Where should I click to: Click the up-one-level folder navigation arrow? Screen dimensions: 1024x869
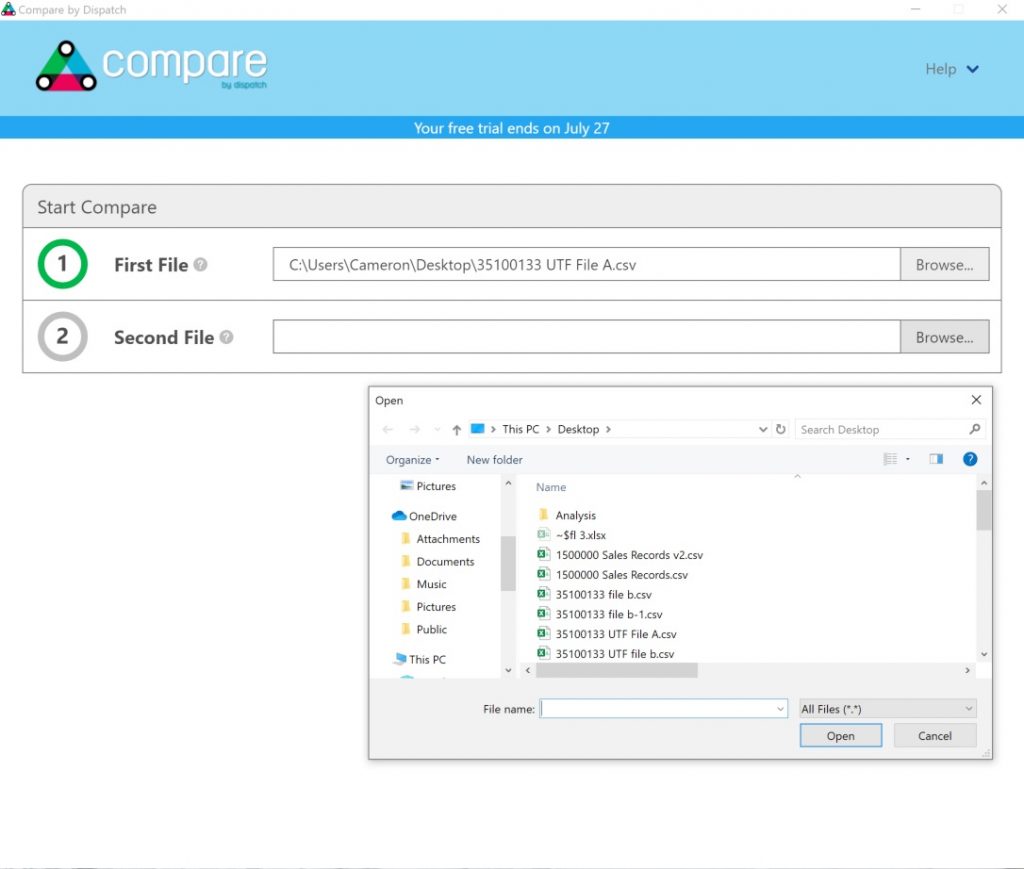455,428
